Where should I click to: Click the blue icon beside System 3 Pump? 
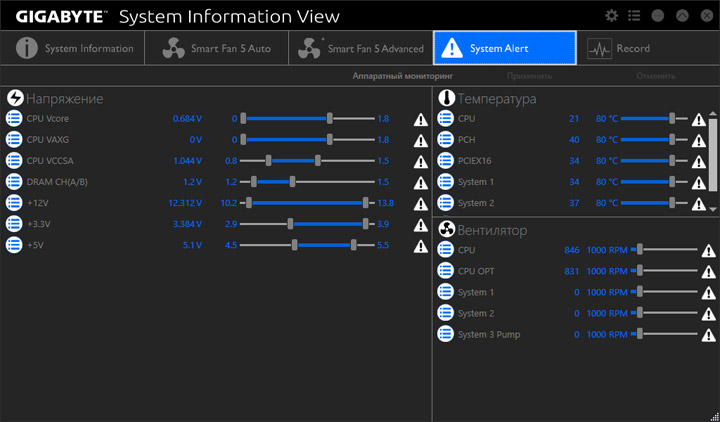click(x=446, y=333)
